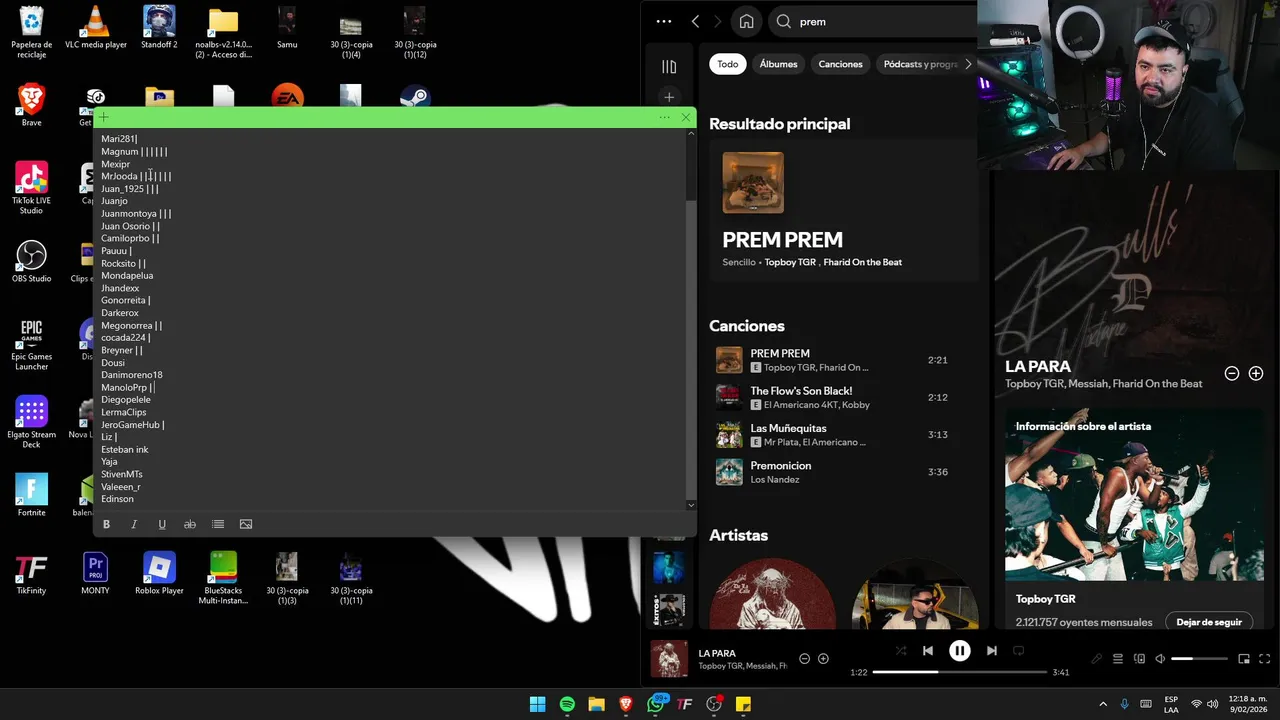Viewport: 1280px width, 720px height.
Task: Add LA PARA to library in now-playing panel
Action: 1256,373
